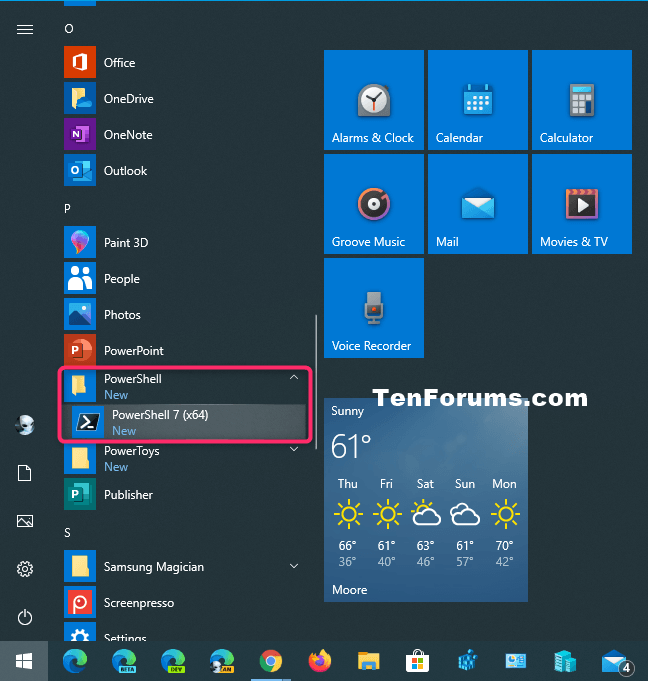Screen dimensions: 648x681
Task: Click the Samsung Magician label
Action: [x=154, y=566]
